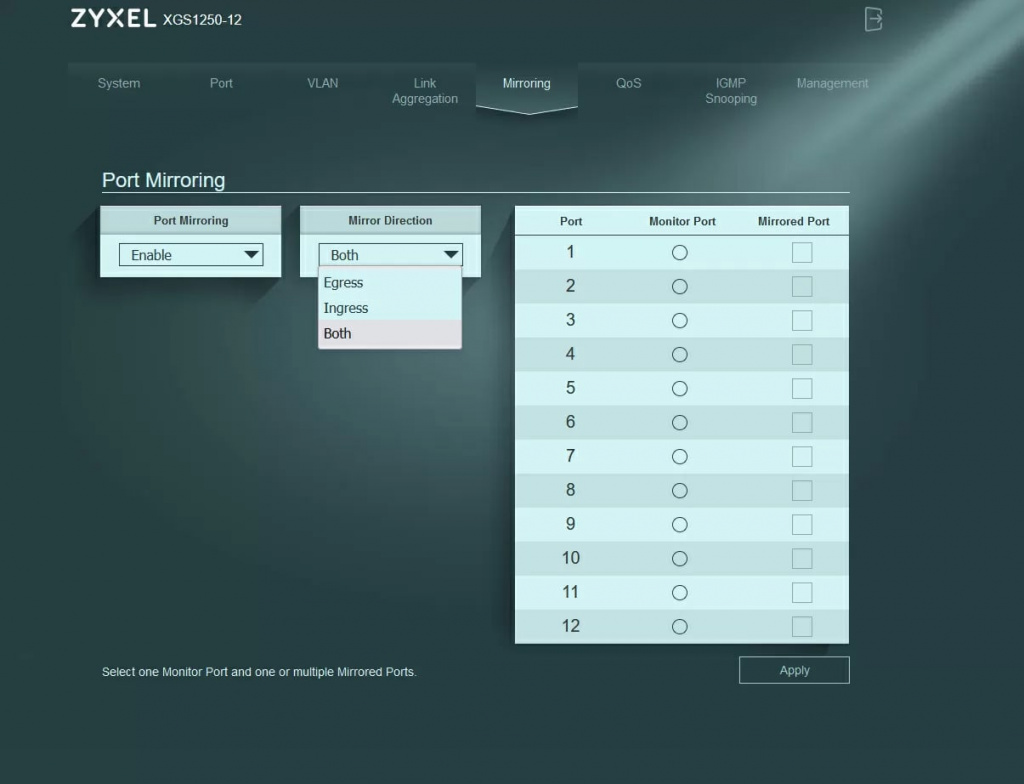Click the logout icon in top-right corner

coord(873,19)
